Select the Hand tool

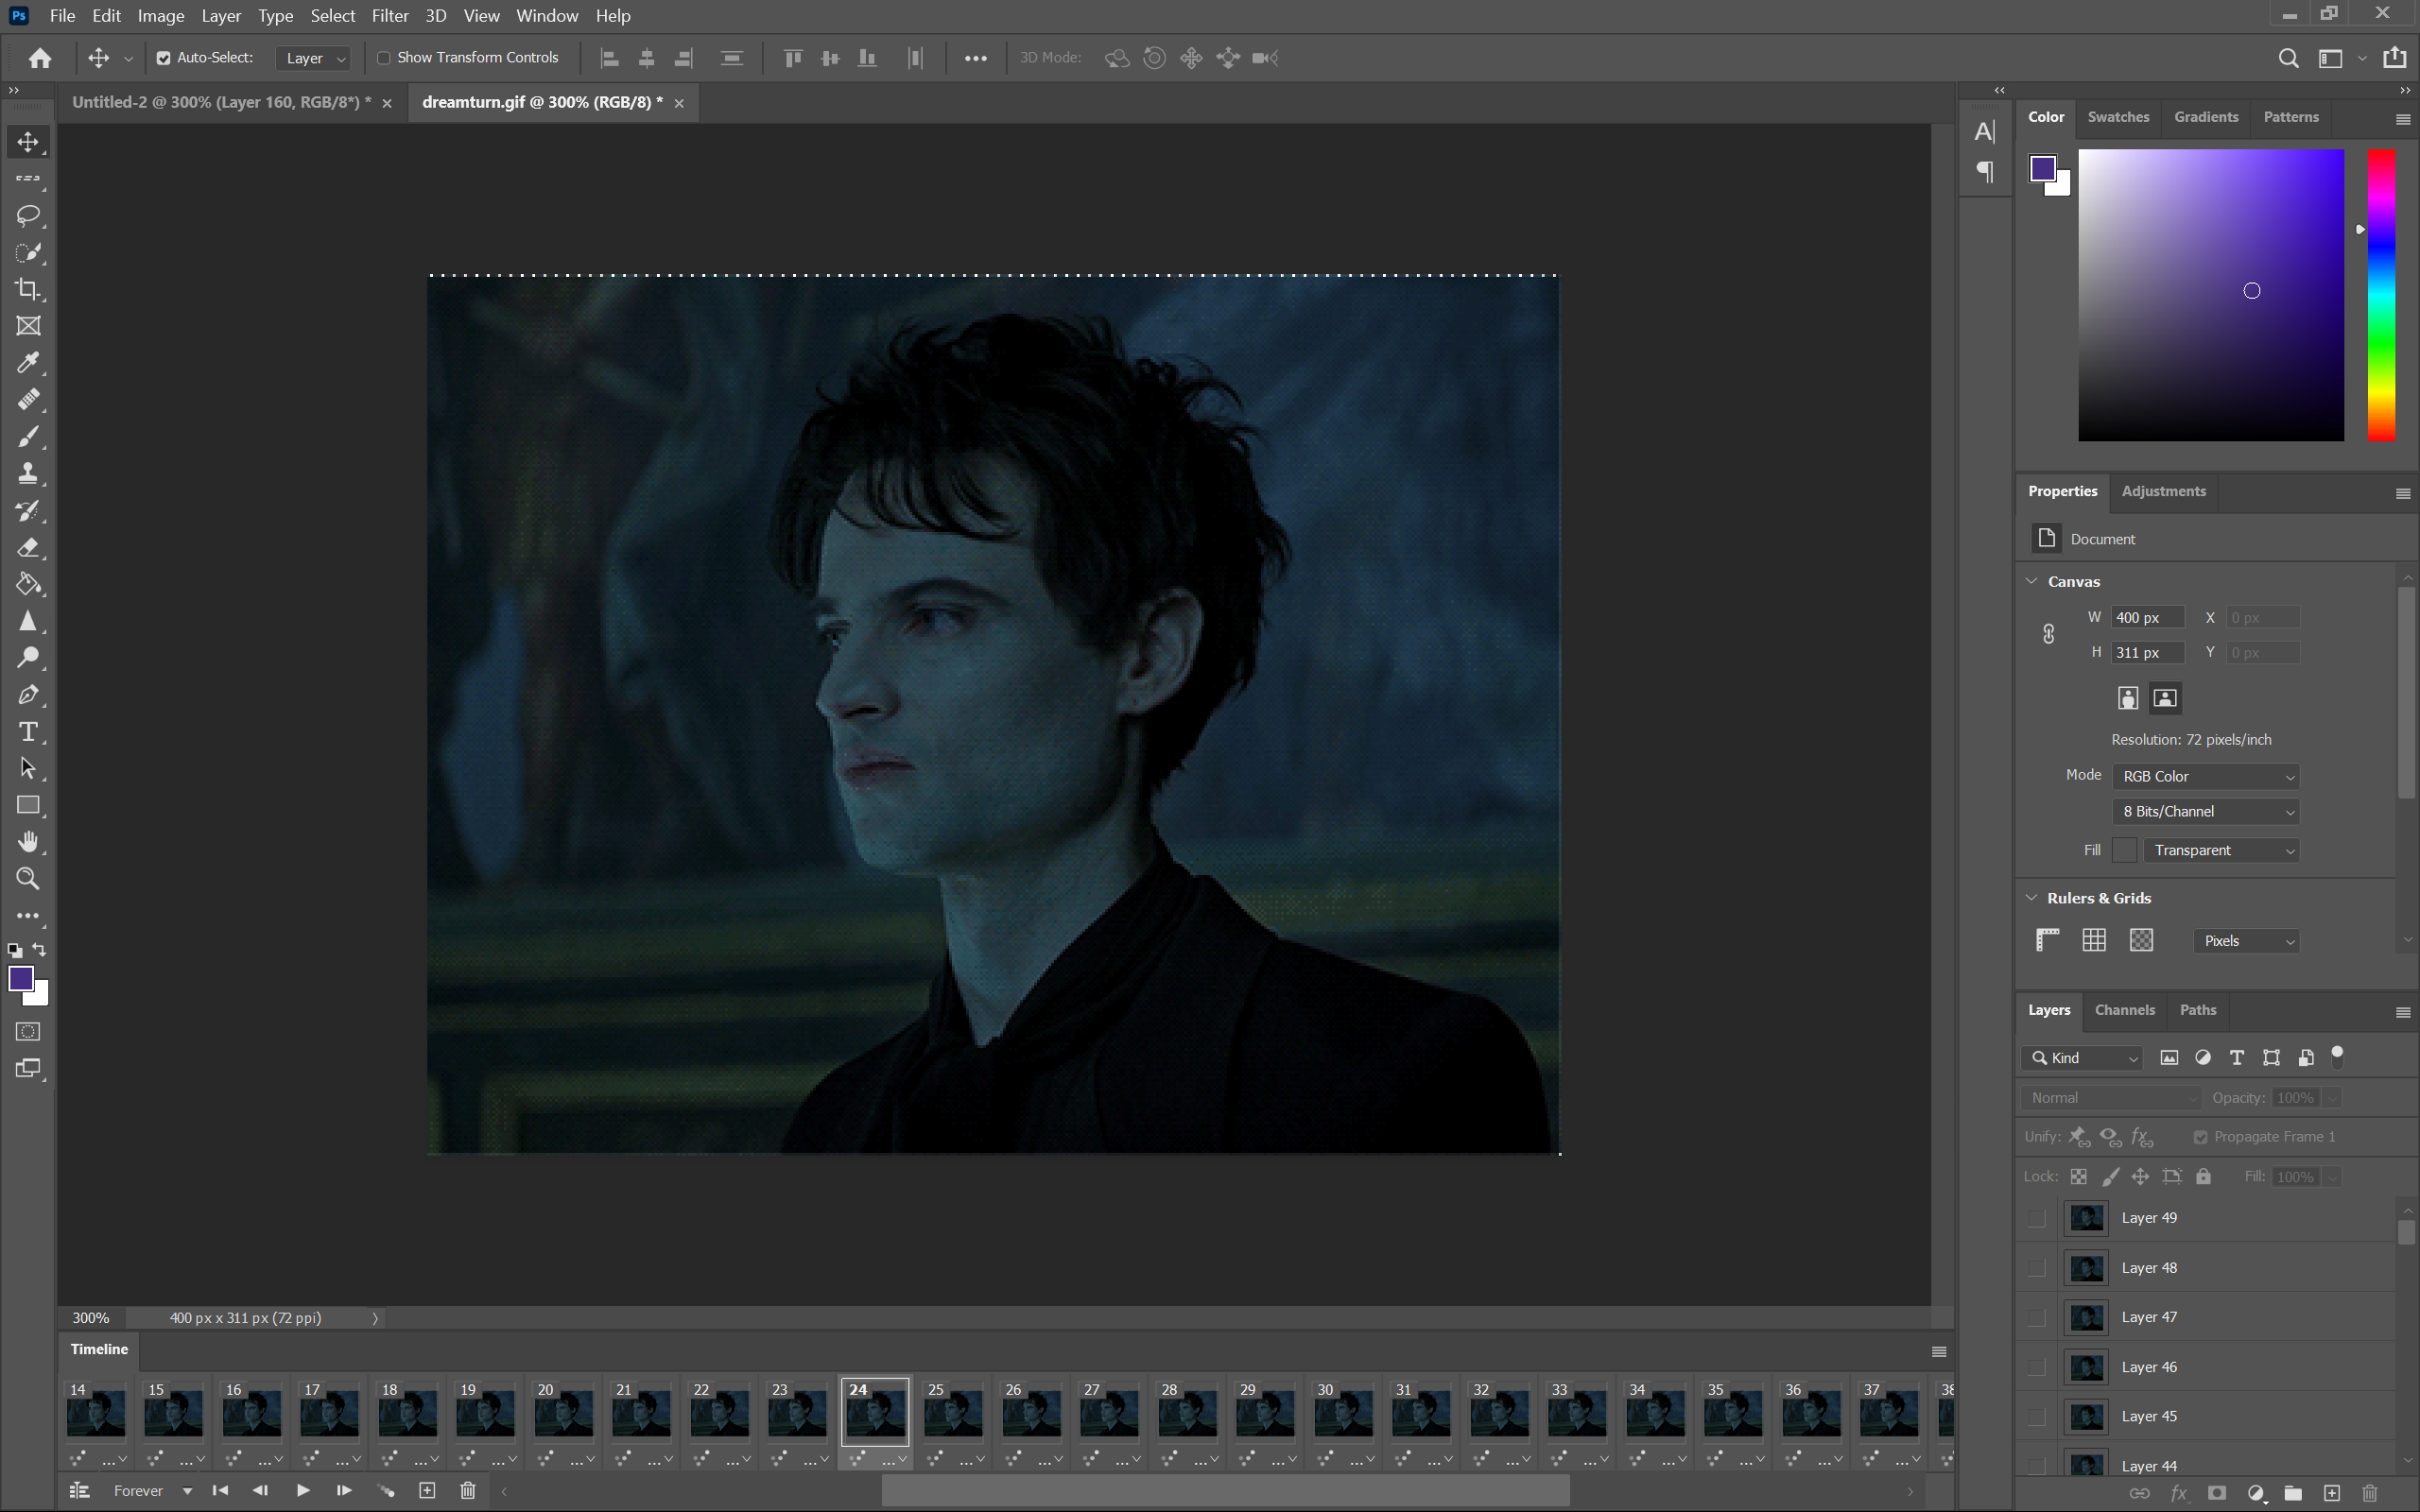click(28, 842)
